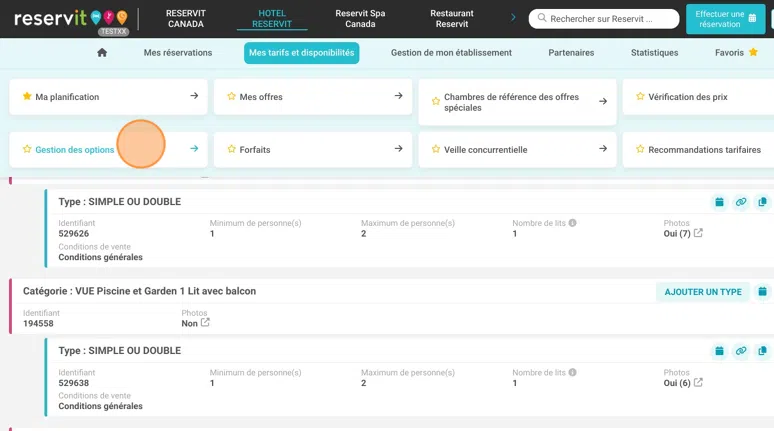Click the home icon in navigation bar
The height and width of the screenshot is (431, 774).
coord(102,53)
